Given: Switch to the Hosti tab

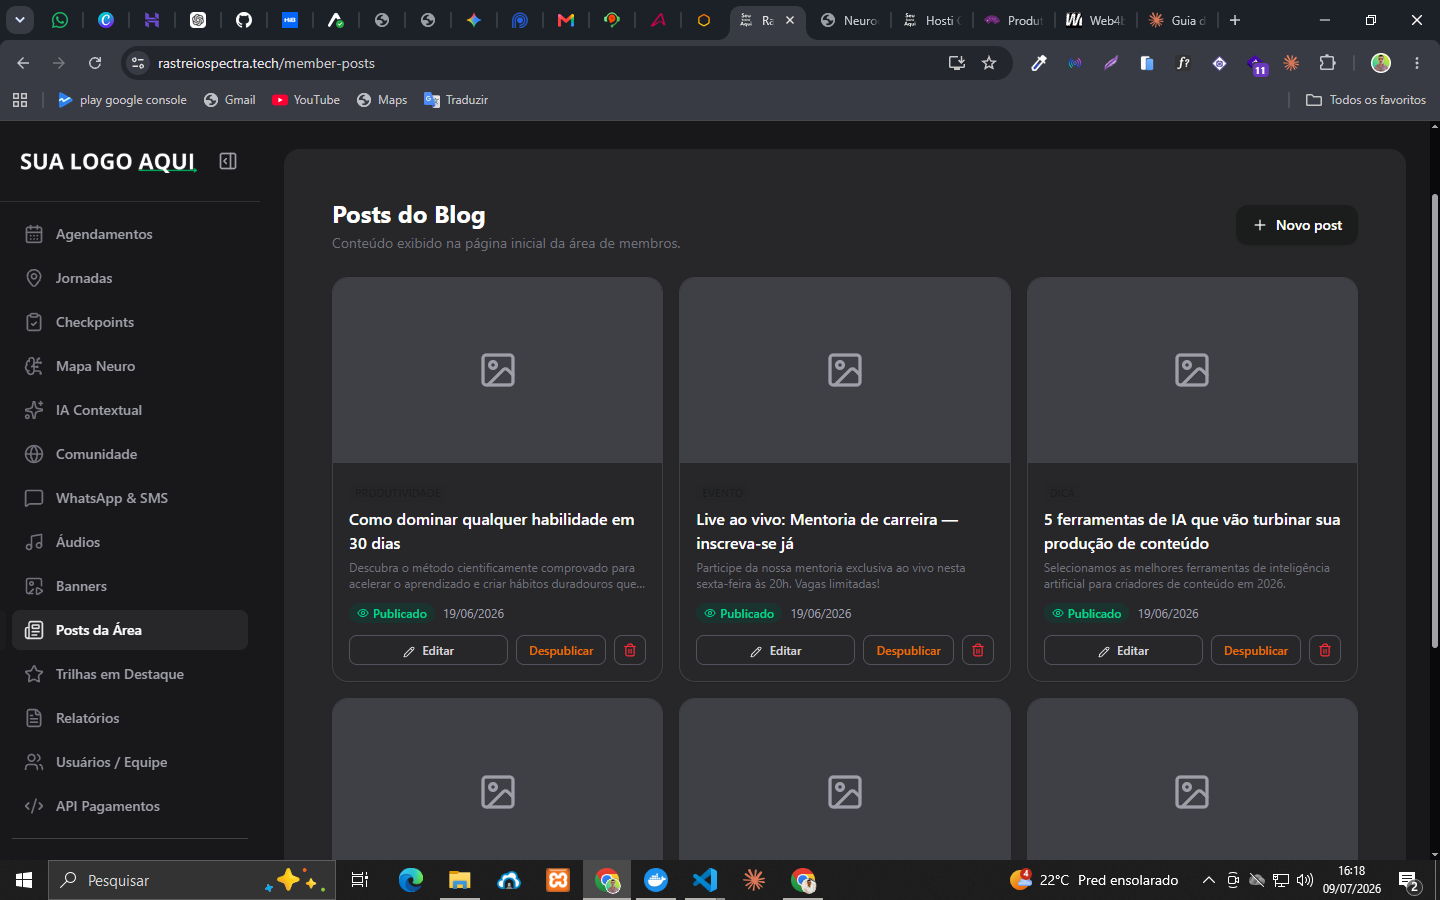Looking at the screenshot, I should tap(932, 20).
